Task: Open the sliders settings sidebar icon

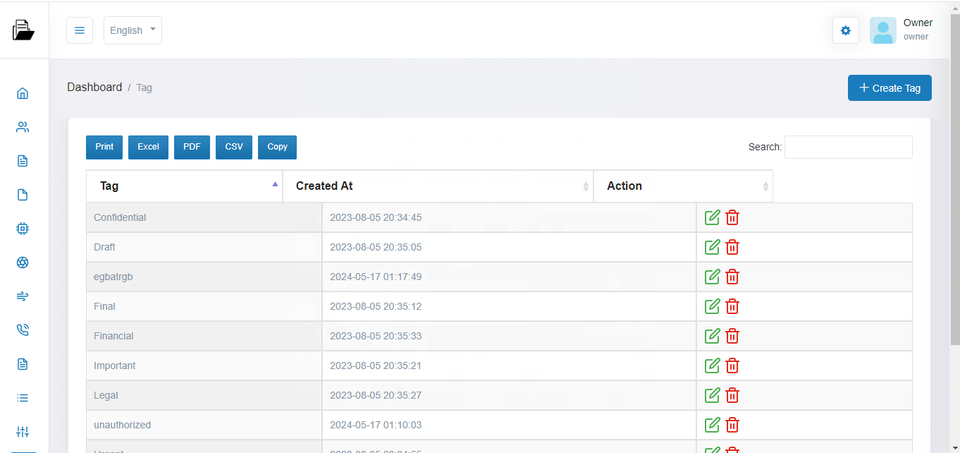Action: pyautogui.click(x=23, y=432)
